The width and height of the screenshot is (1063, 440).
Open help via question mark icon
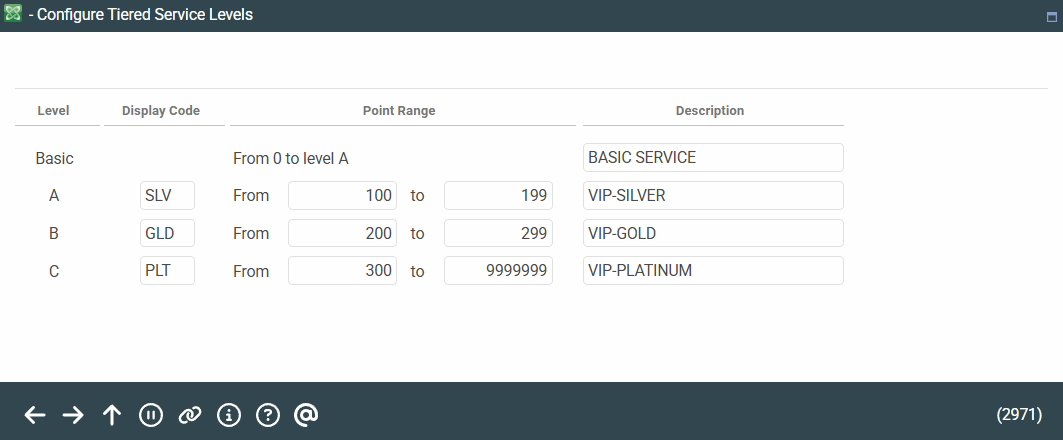coord(267,415)
